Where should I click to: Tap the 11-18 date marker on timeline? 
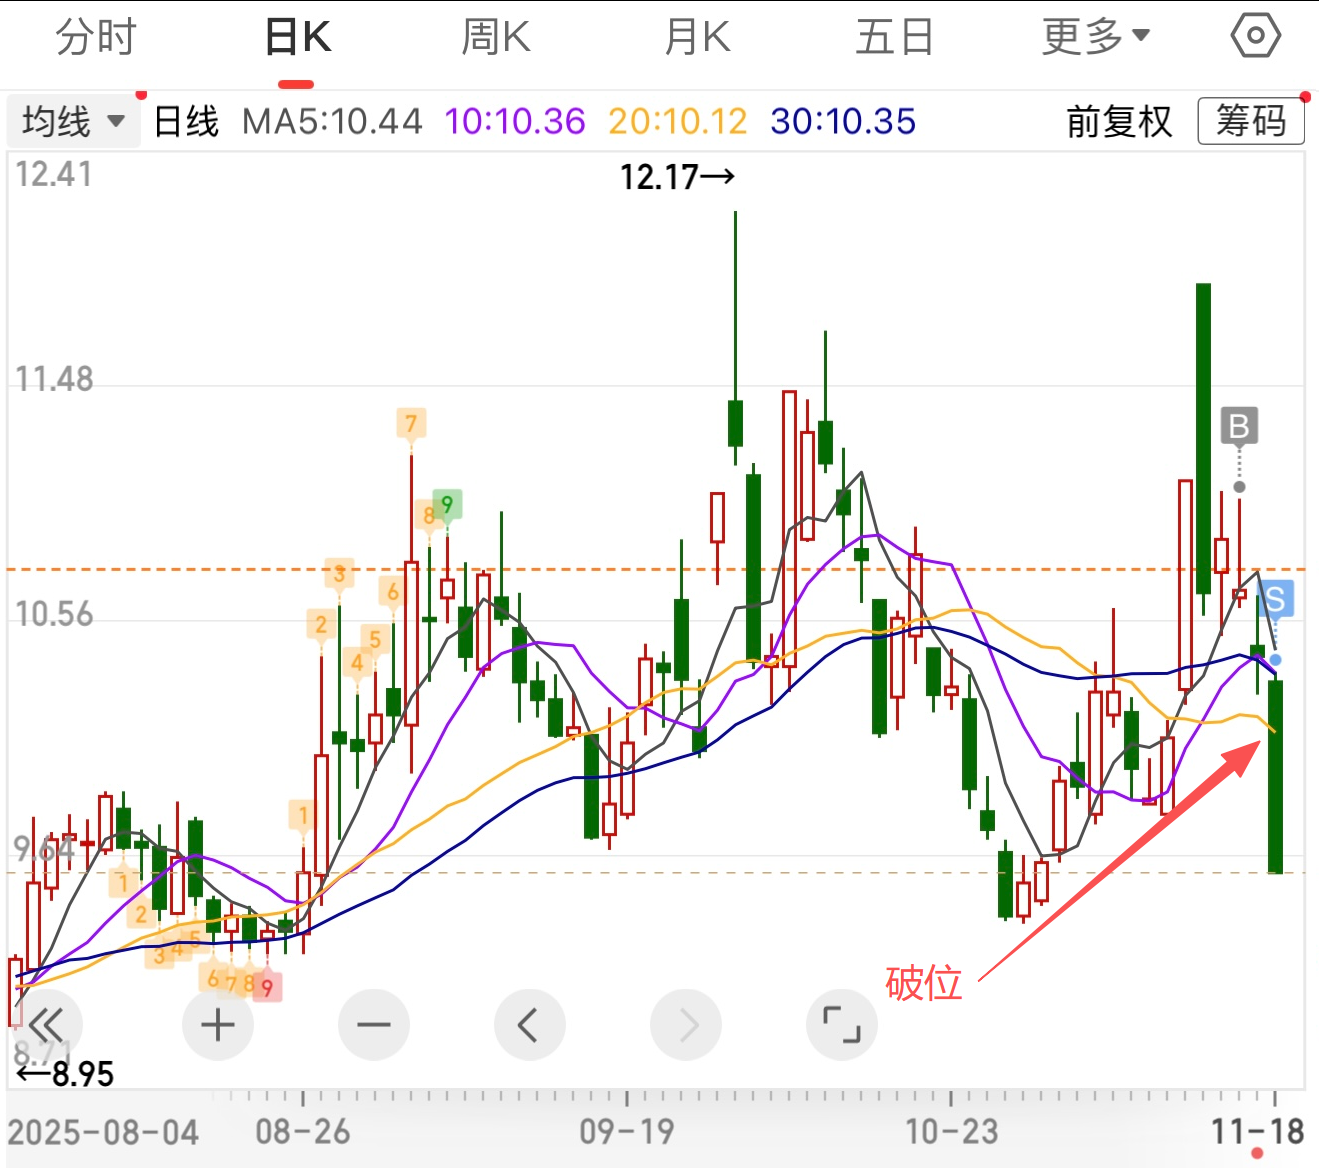(1257, 1132)
